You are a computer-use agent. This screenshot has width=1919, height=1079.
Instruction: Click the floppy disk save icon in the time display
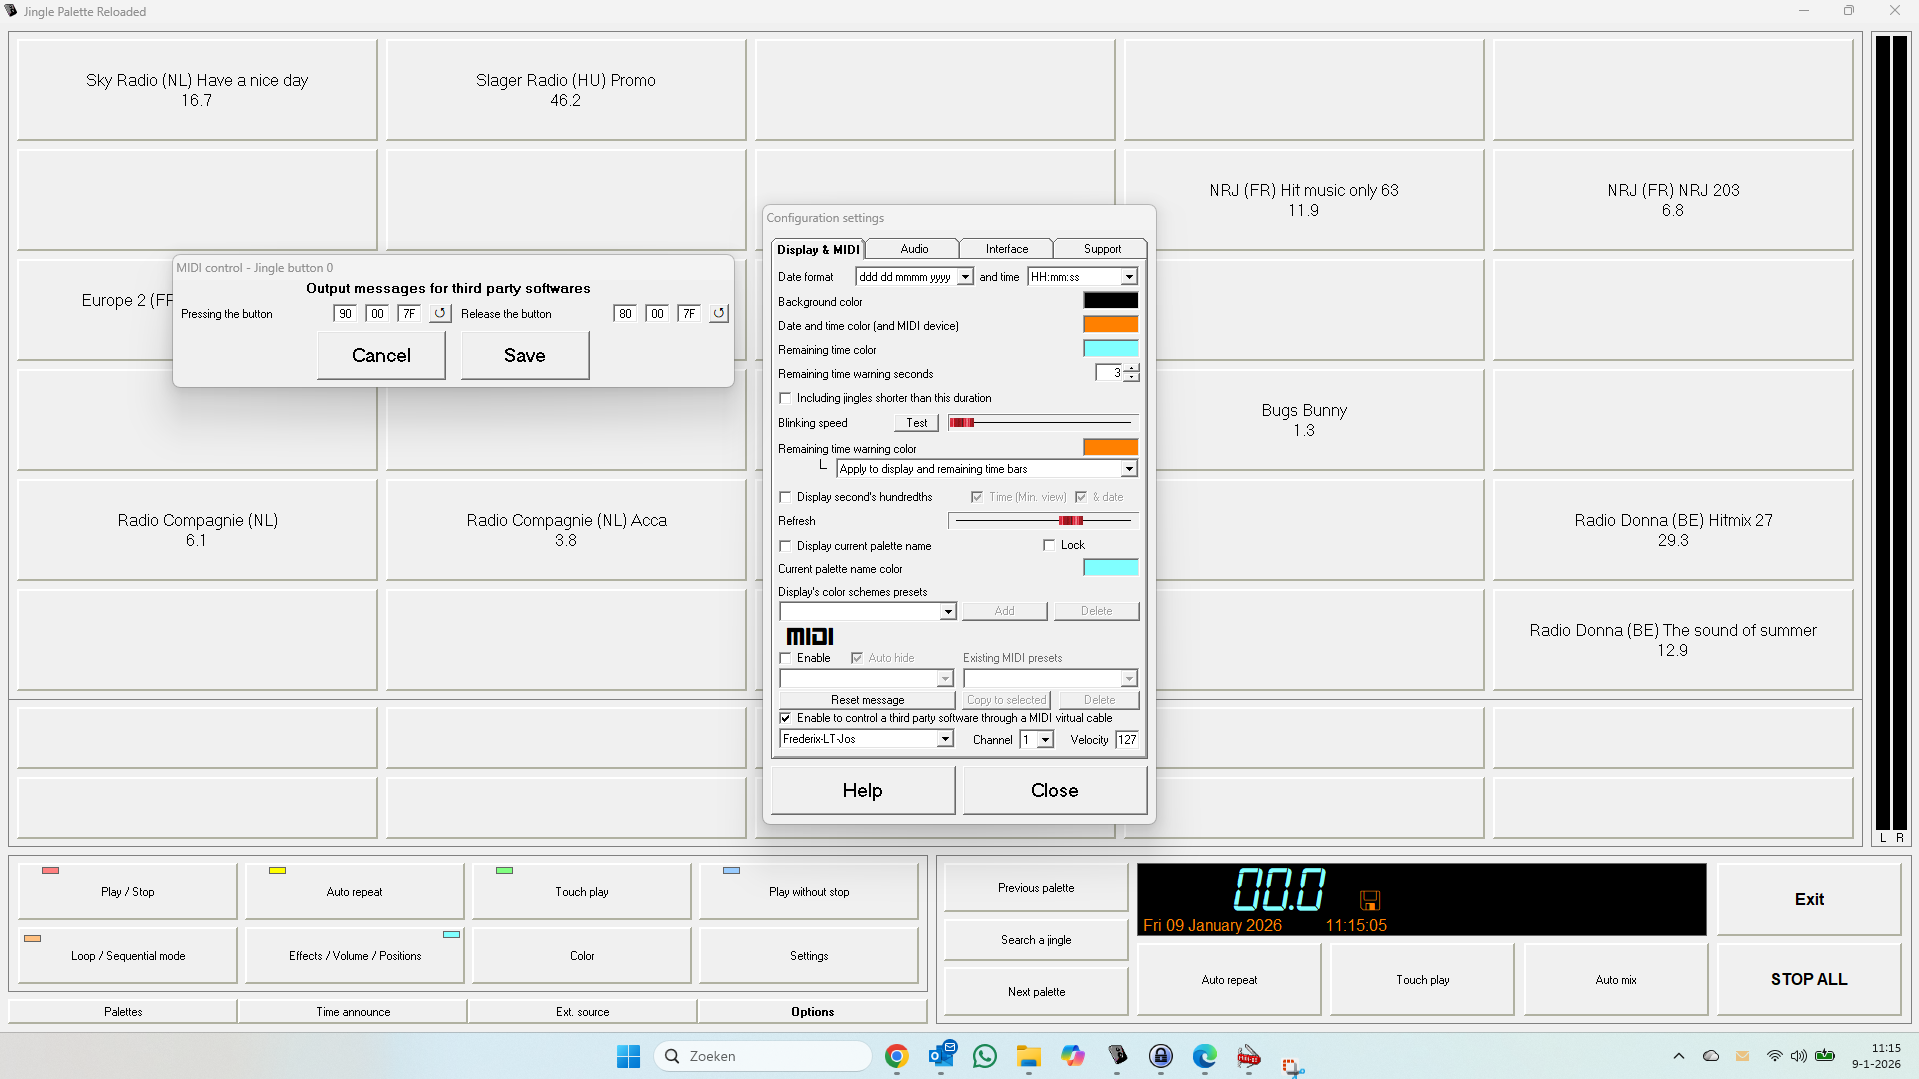(x=1370, y=898)
